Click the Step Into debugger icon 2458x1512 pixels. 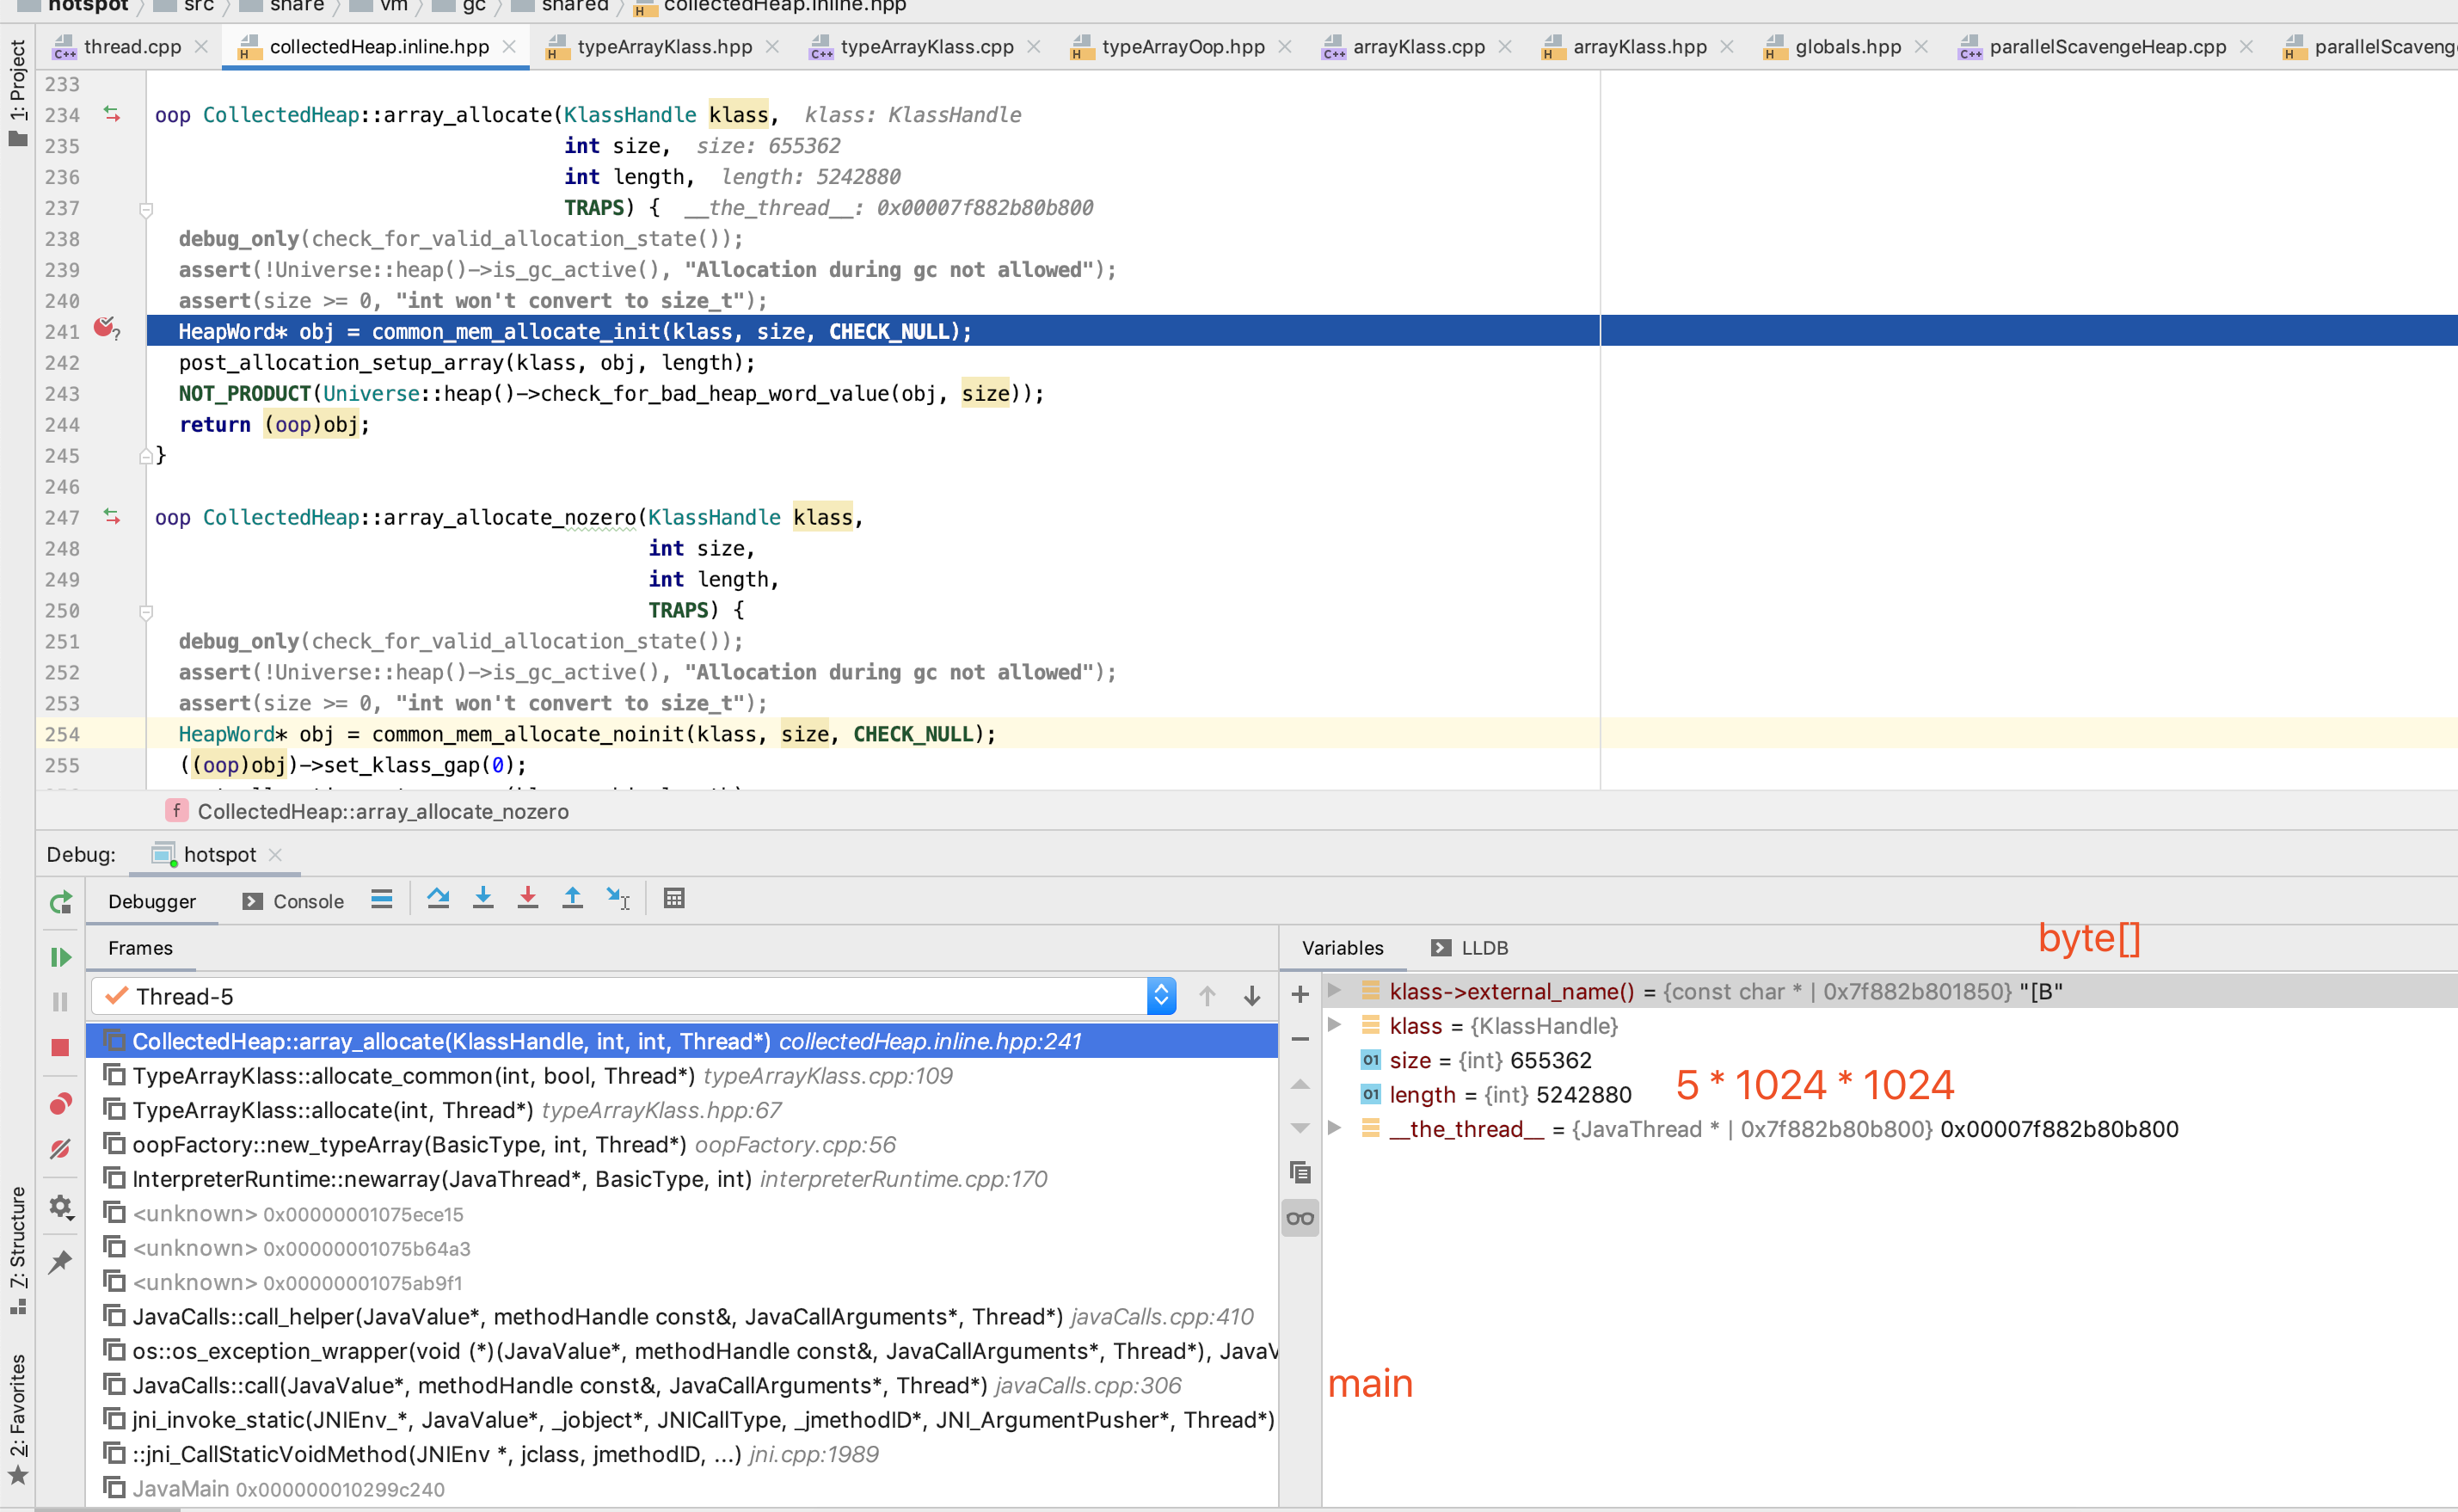[483, 899]
